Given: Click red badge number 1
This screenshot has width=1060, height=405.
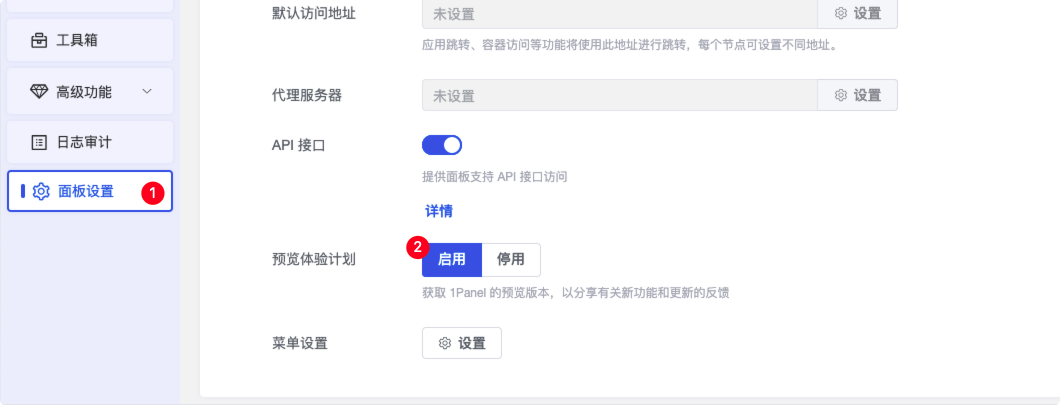Looking at the screenshot, I should point(152,193).
